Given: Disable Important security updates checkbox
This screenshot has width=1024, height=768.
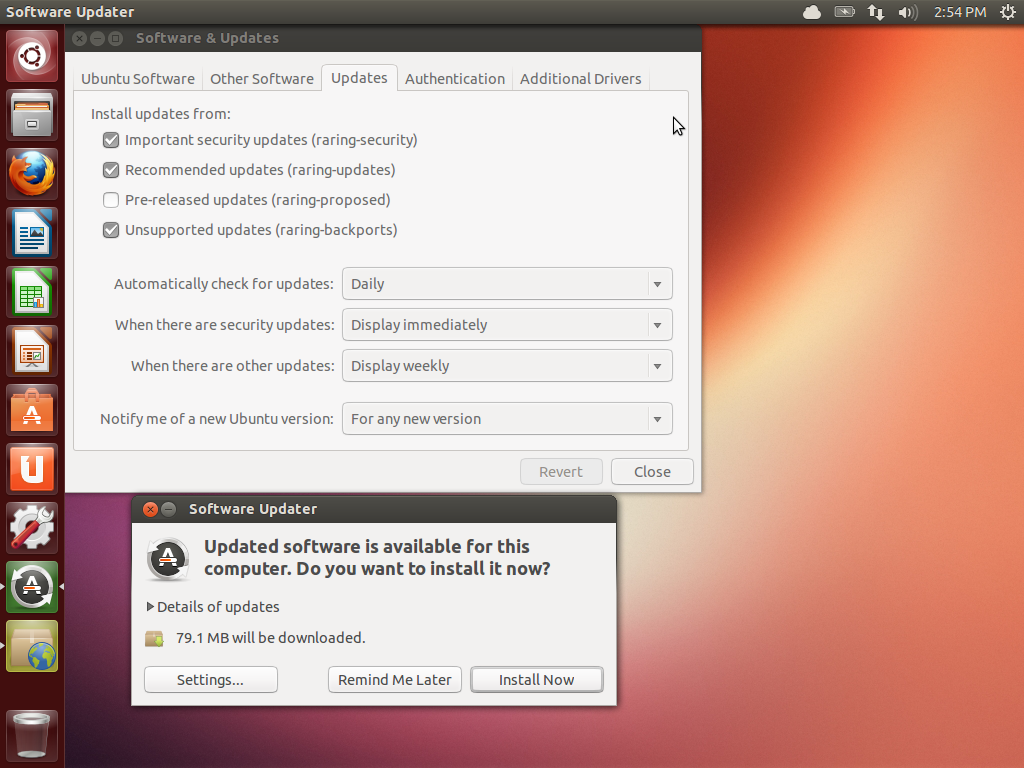Looking at the screenshot, I should [x=111, y=140].
